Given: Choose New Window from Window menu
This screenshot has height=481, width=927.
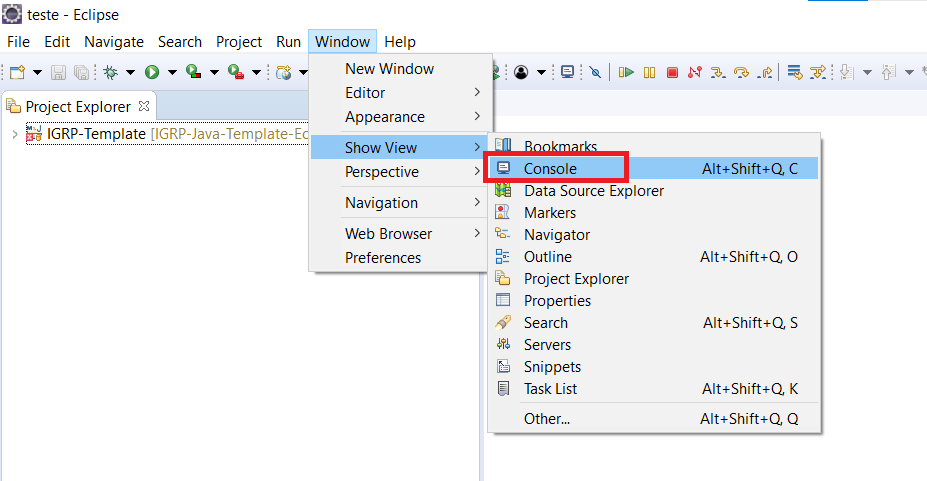Looking at the screenshot, I should pos(400,69).
